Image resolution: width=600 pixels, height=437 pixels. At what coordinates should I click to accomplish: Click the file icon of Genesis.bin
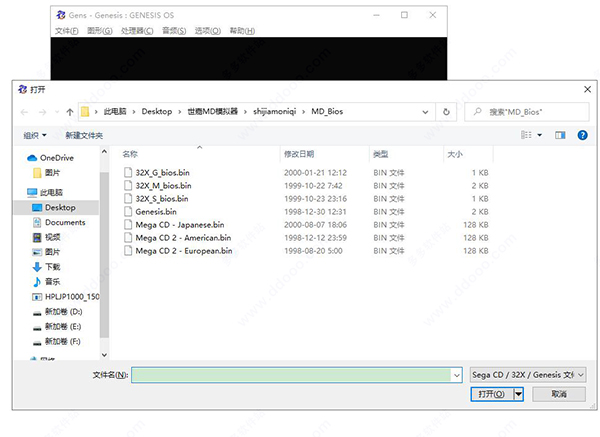pyautogui.click(x=128, y=212)
